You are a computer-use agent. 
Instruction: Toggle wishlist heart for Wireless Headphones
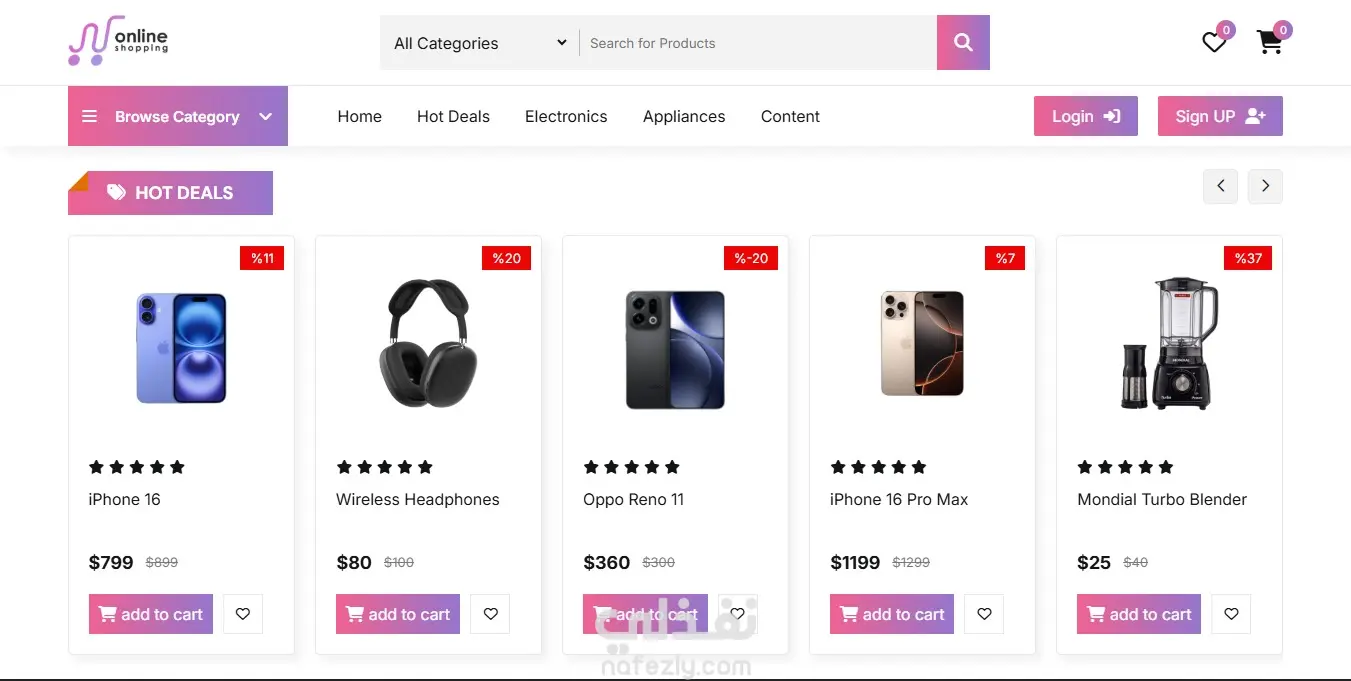pyautogui.click(x=490, y=614)
